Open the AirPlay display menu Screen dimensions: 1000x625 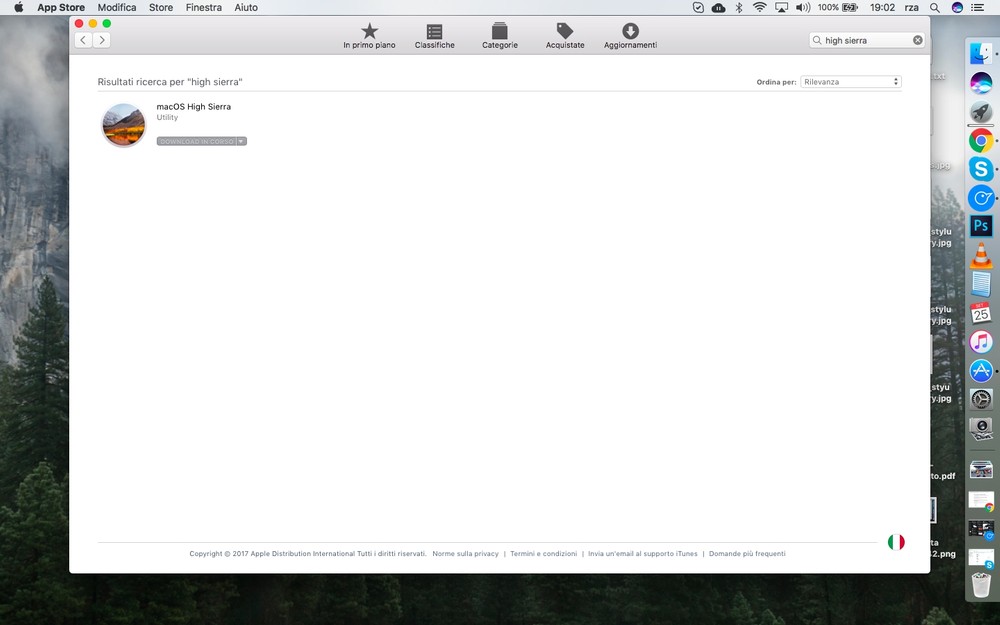click(781, 8)
